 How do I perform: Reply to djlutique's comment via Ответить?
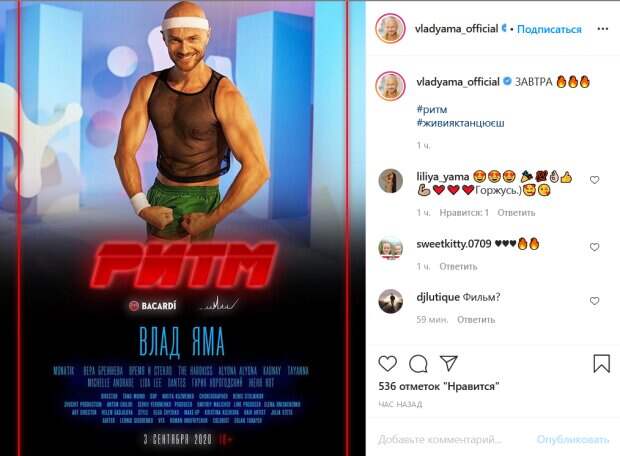(x=476, y=320)
